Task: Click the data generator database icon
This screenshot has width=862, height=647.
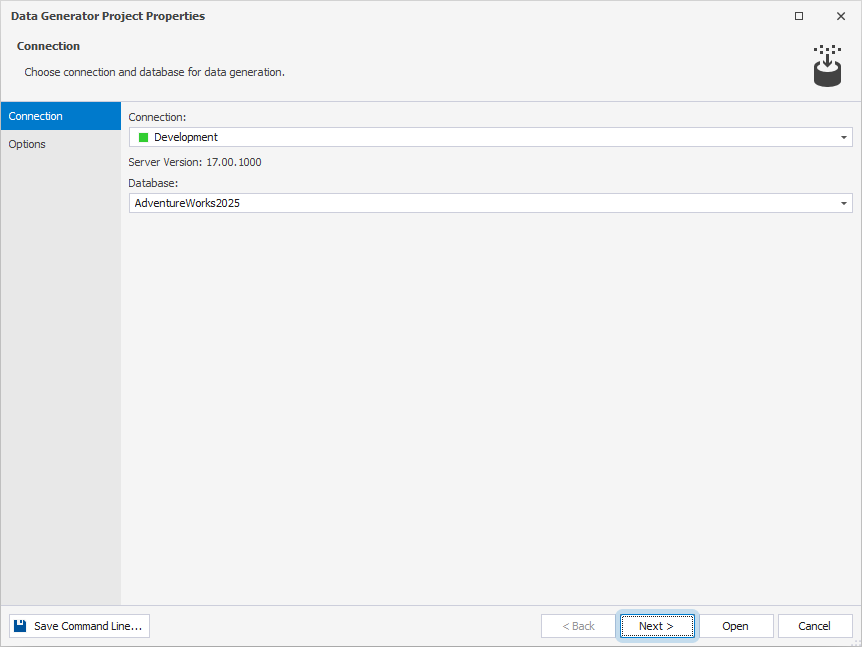Action: tap(827, 66)
